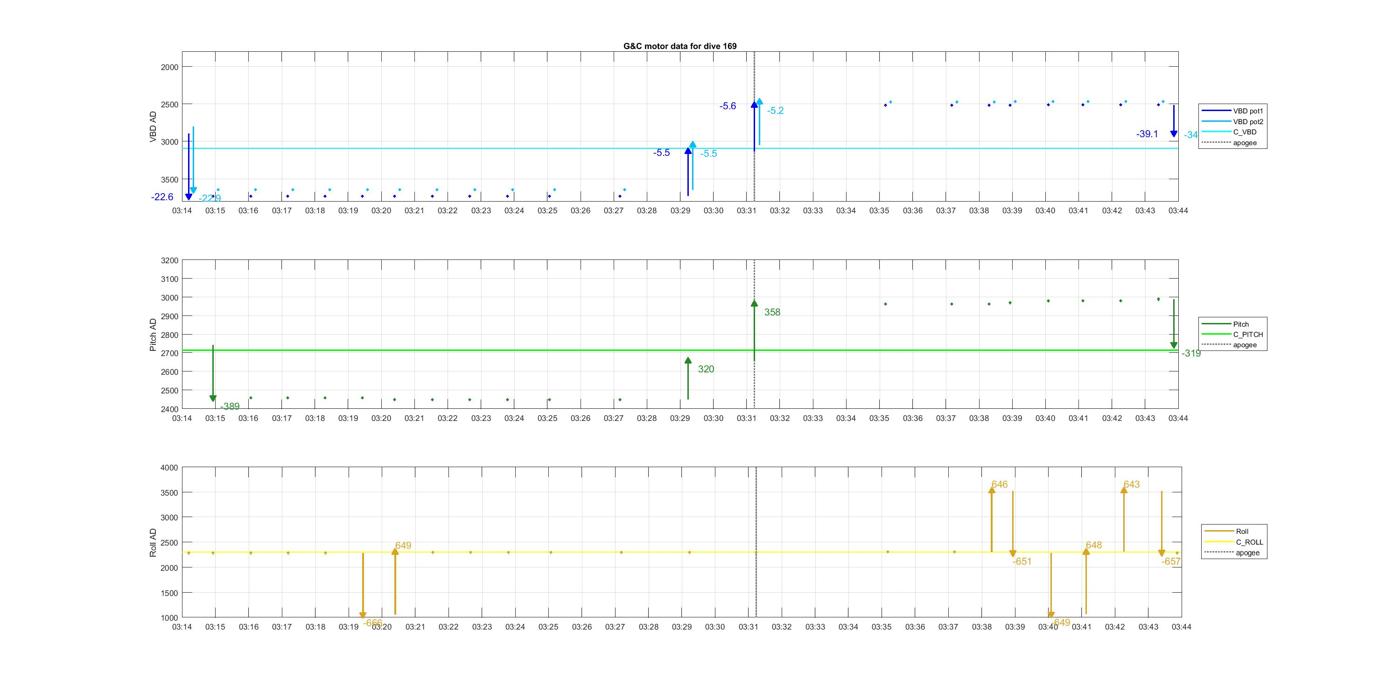Click the "3200" tick on the Pitch axis
Viewport: 1400px width, 693px height.
pos(170,261)
